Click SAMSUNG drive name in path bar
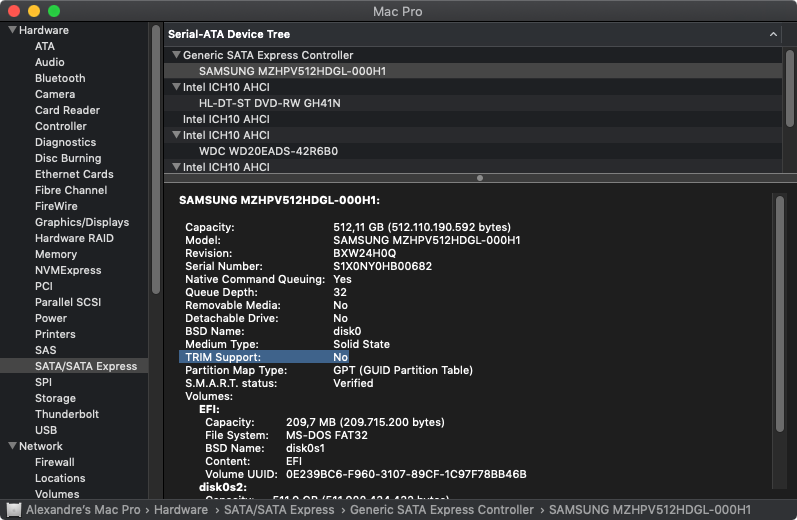Image resolution: width=797 pixels, height=520 pixels. 650,510
